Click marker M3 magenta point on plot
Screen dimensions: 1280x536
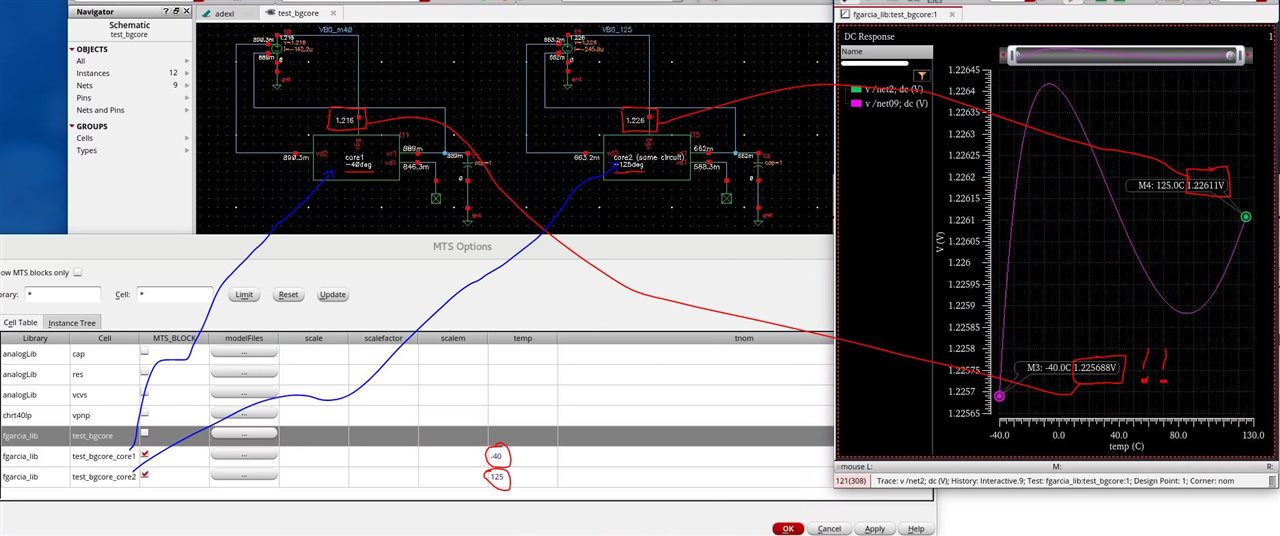(x=999, y=397)
